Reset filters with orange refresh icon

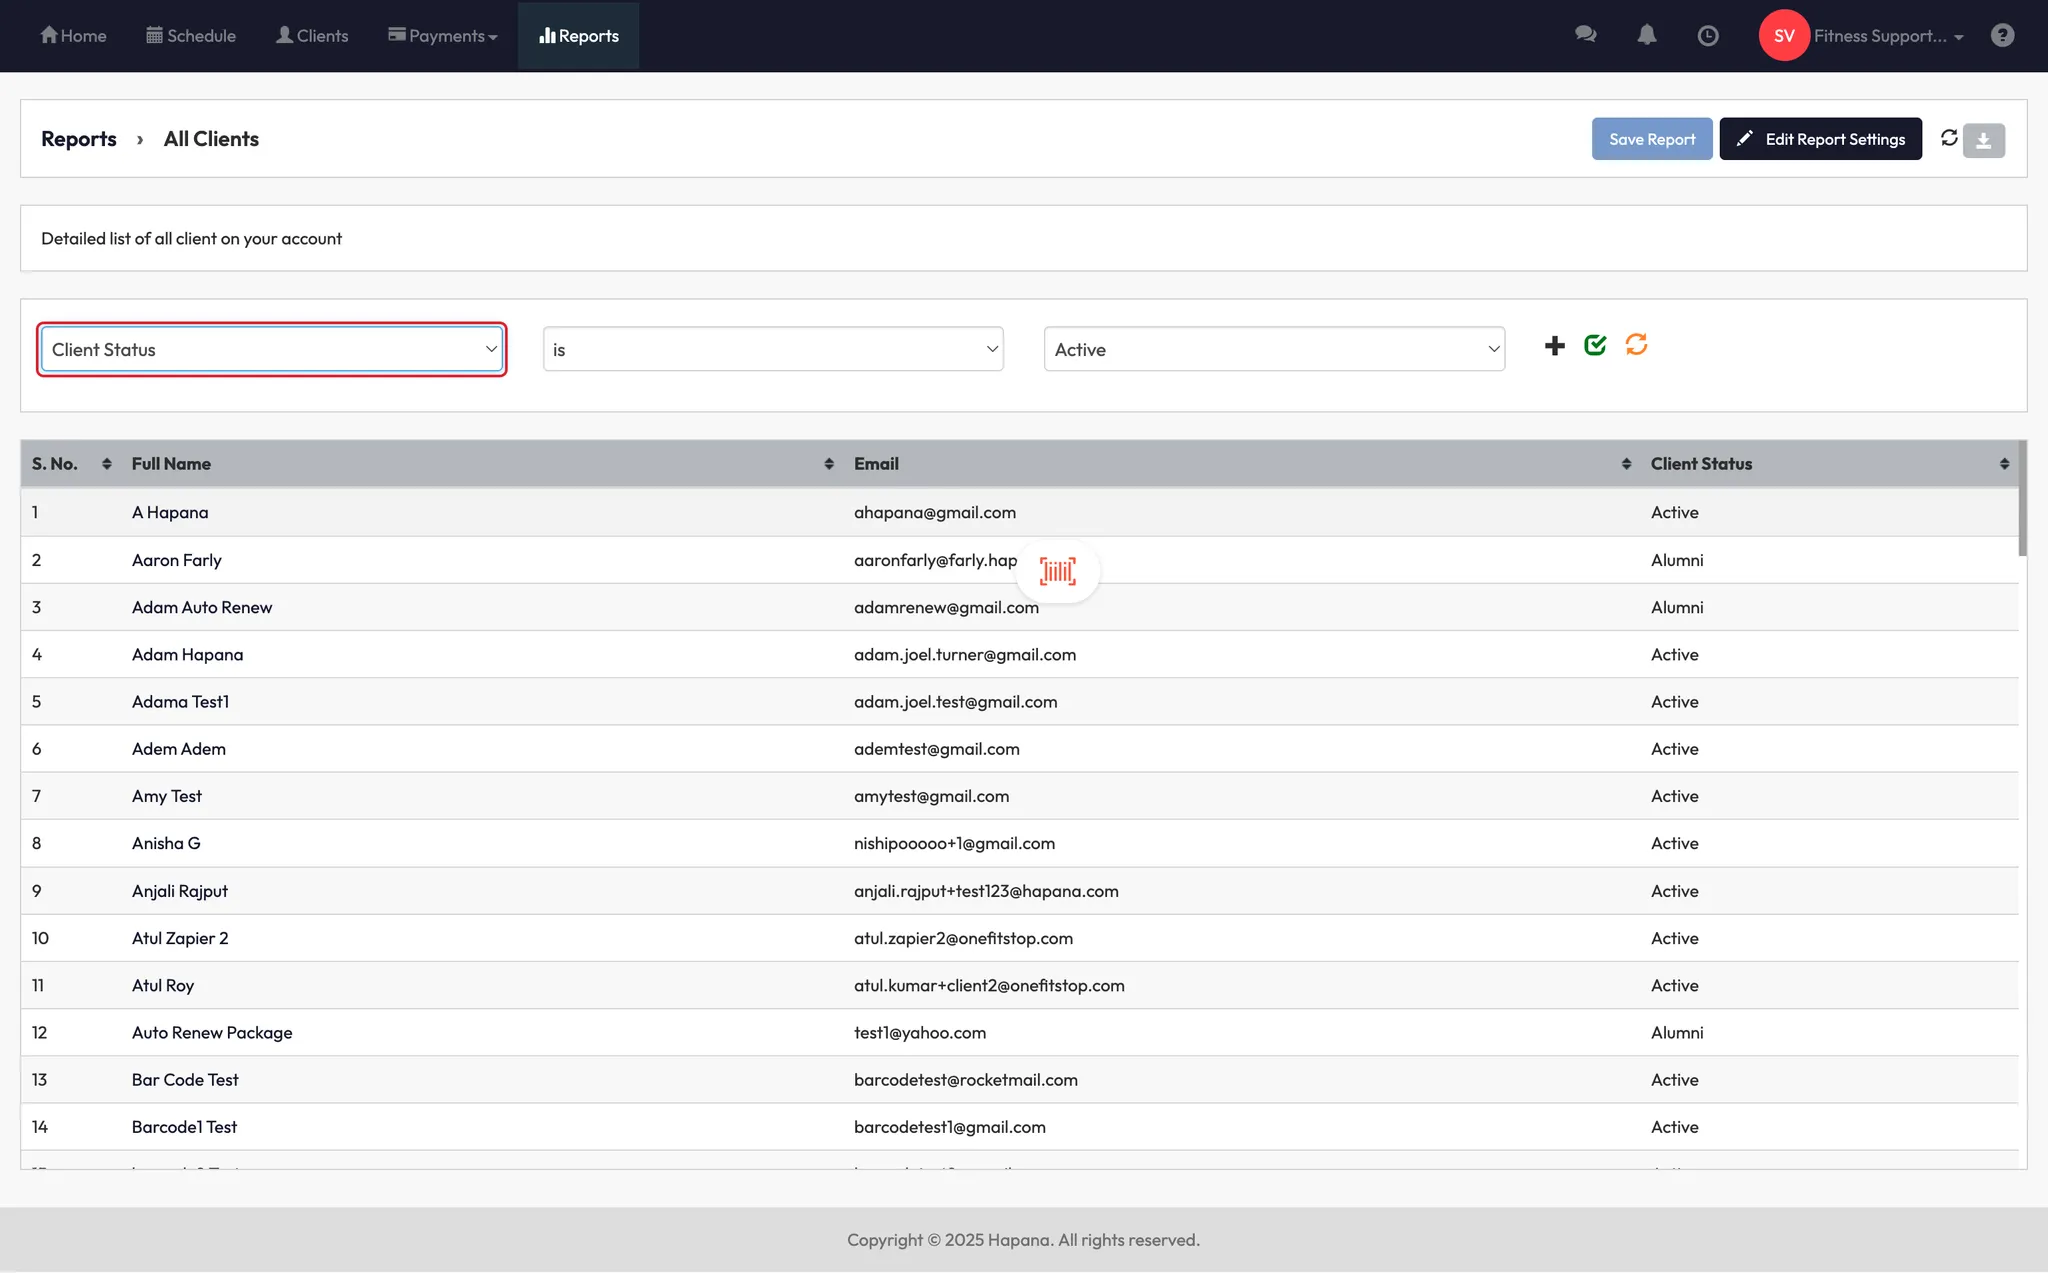[x=1636, y=345]
